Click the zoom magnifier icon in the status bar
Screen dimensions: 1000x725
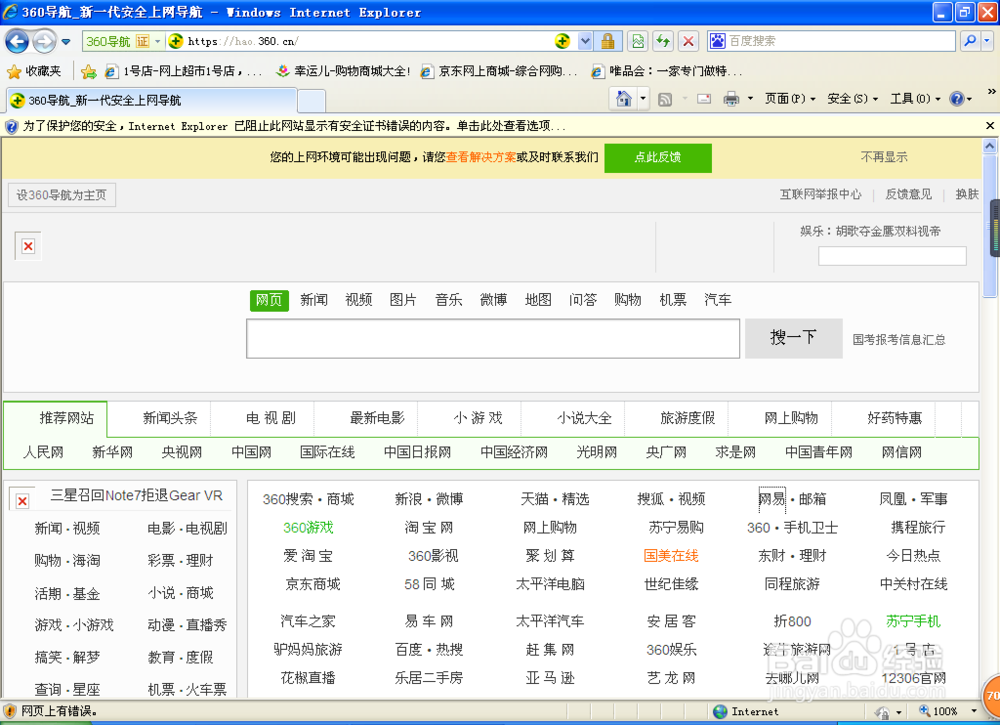tap(924, 712)
